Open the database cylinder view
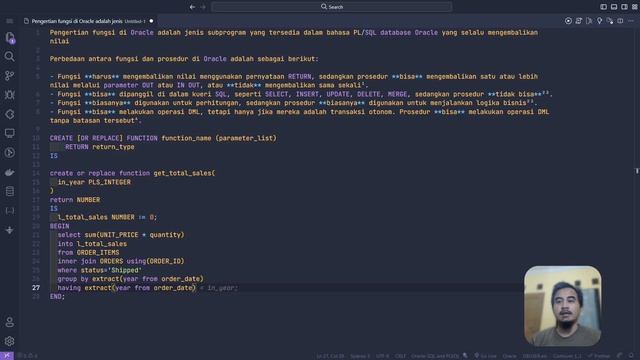640x360 pixels. [9, 191]
